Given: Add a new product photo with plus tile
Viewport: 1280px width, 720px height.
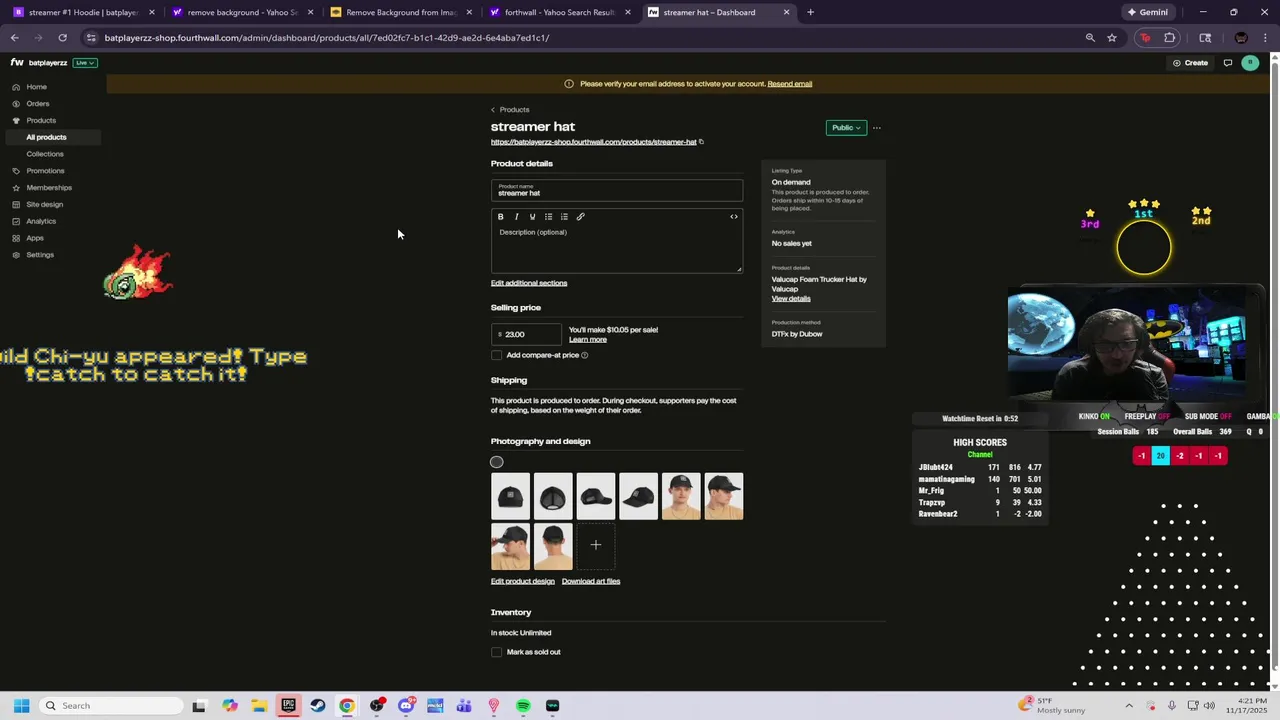Looking at the screenshot, I should click(x=596, y=545).
